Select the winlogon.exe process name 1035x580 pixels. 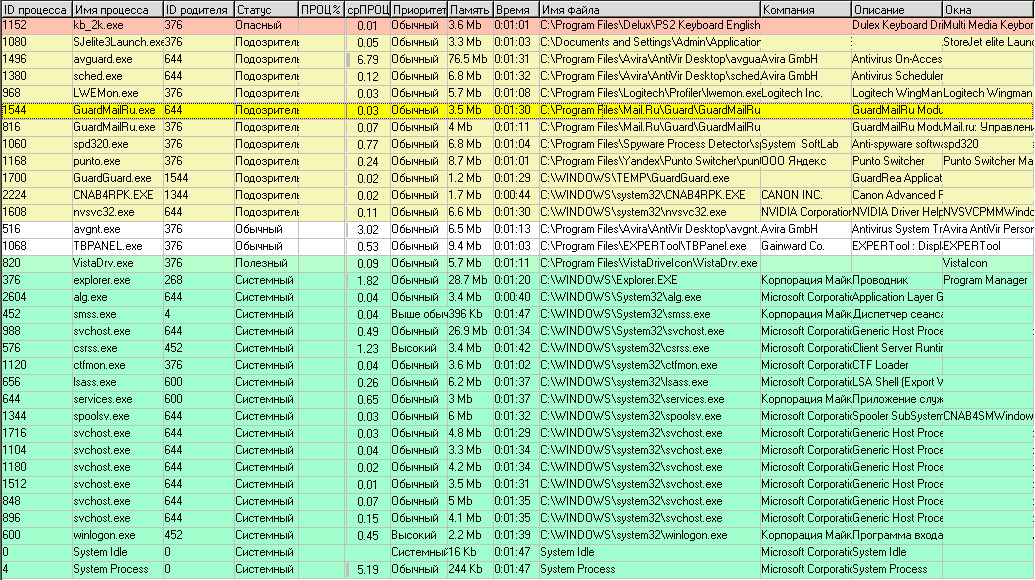click(x=104, y=536)
